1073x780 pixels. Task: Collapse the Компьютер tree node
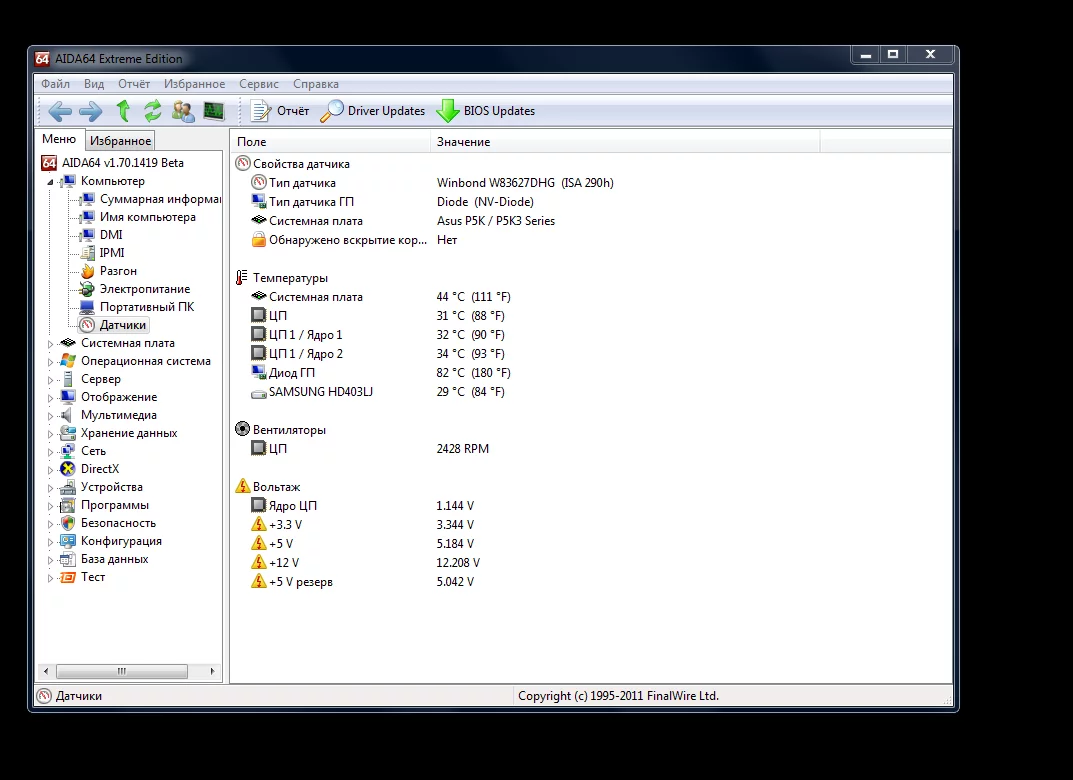pos(51,182)
